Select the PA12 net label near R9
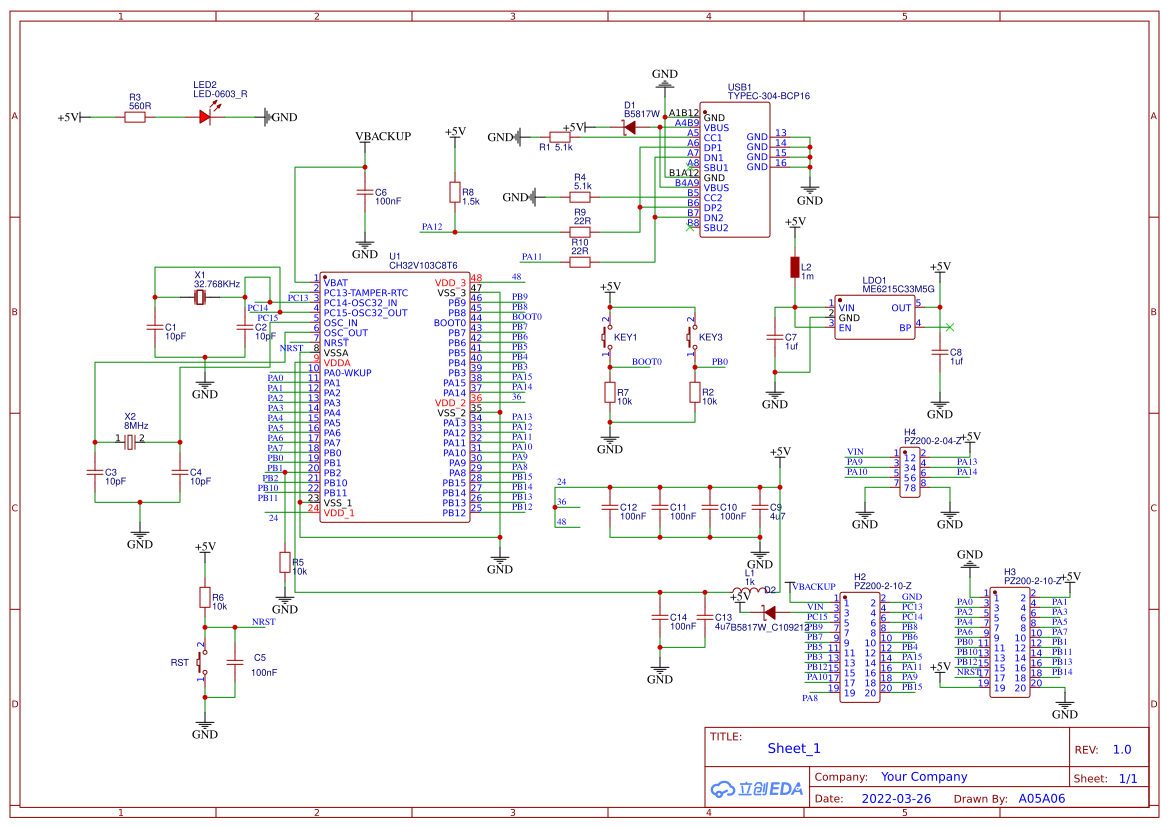Image resolution: width=1169 pixels, height=828 pixels. pos(432,227)
